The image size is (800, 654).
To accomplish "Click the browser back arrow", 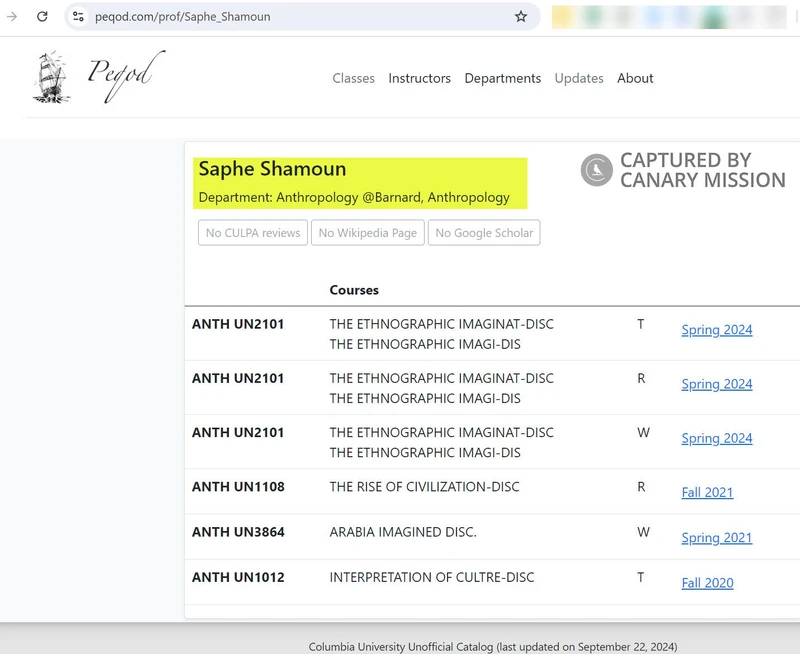I will coord(12,15).
